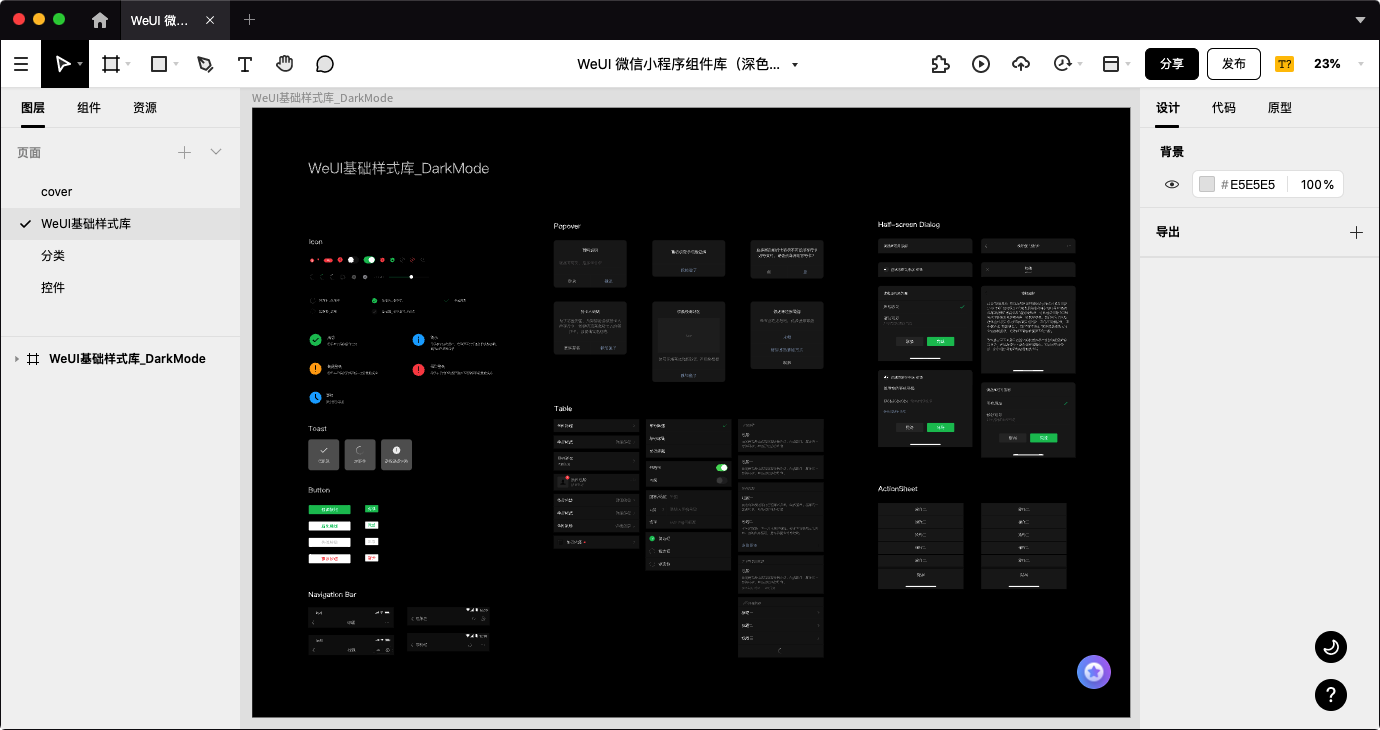Toggle dark mode moon button
Viewport: 1380px width, 730px height.
pyautogui.click(x=1330, y=647)
